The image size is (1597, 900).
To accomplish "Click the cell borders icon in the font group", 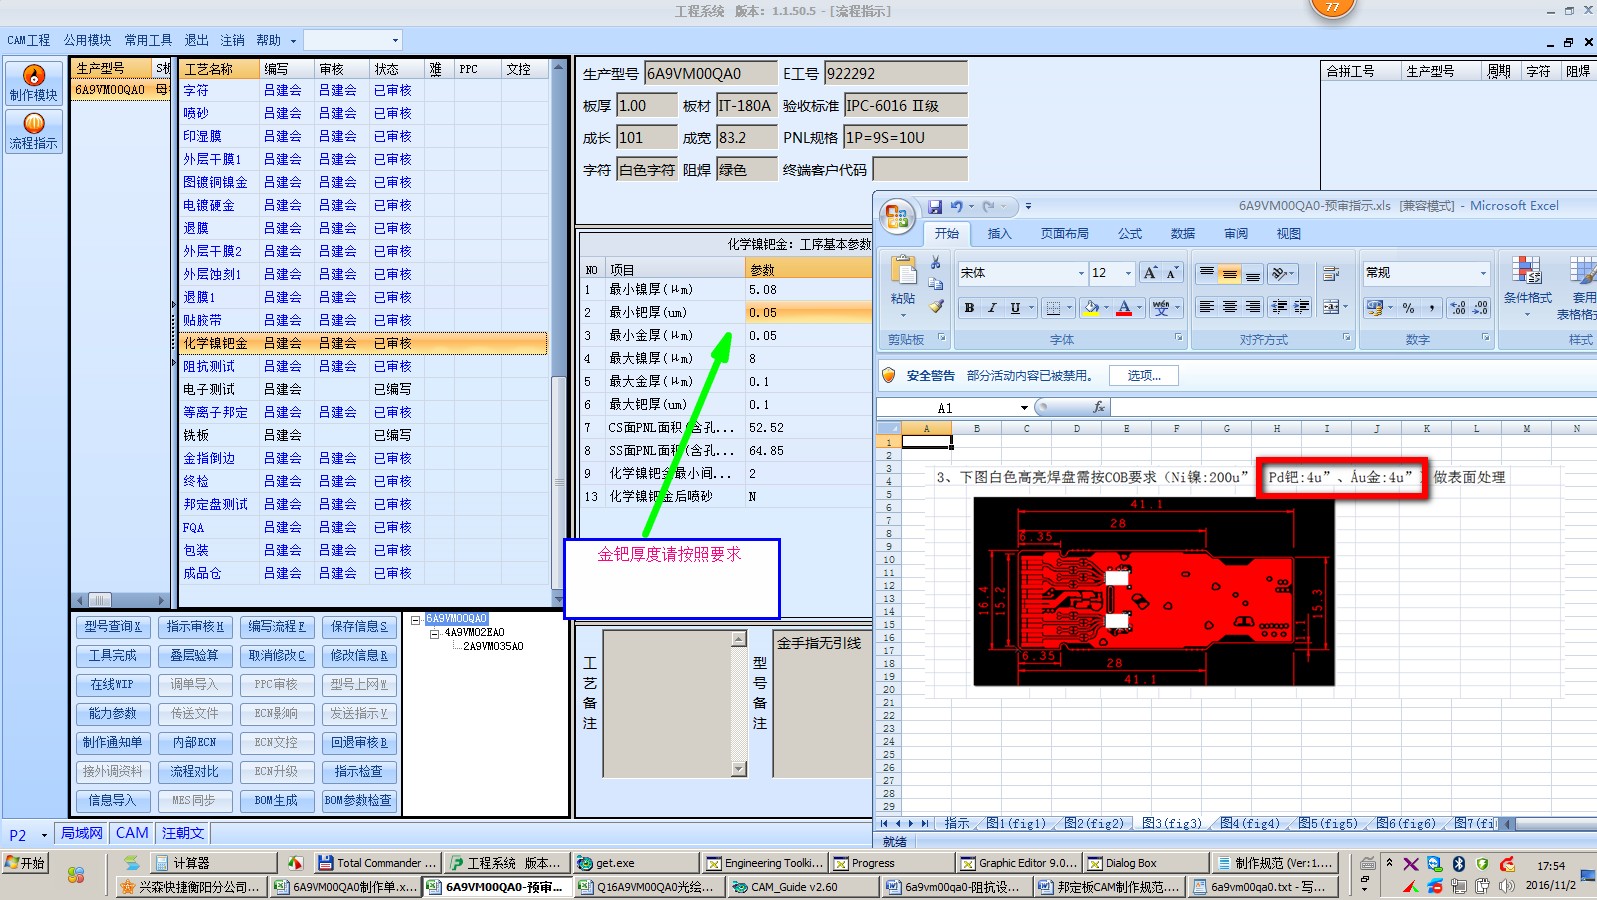I will point(1052,308).
